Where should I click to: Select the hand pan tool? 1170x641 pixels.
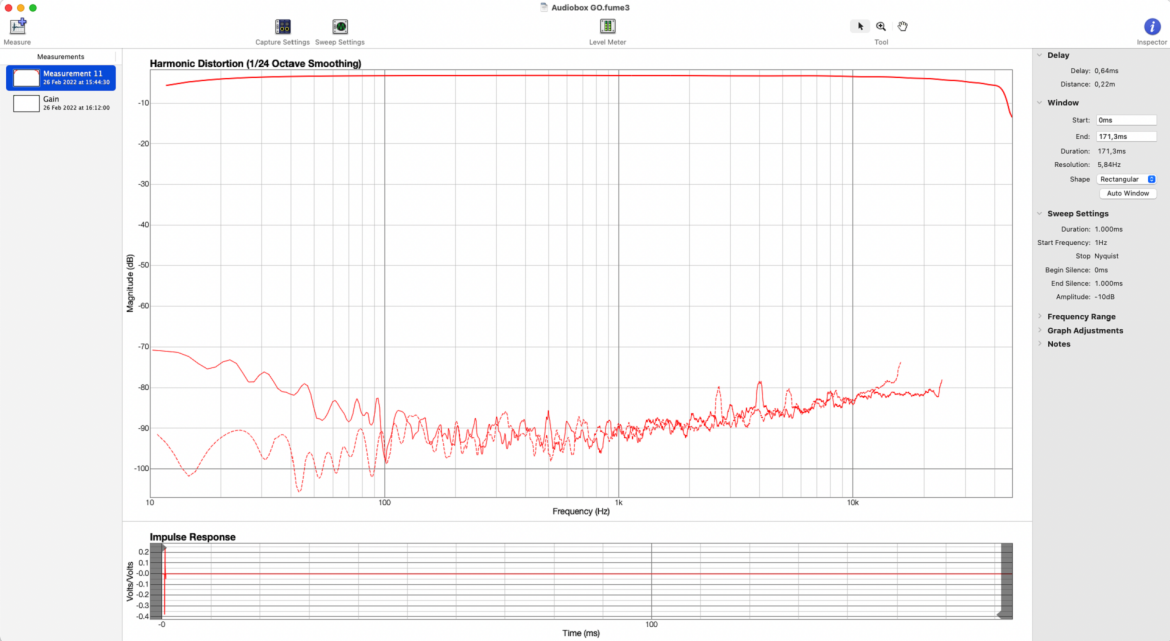tap(902, 26)
